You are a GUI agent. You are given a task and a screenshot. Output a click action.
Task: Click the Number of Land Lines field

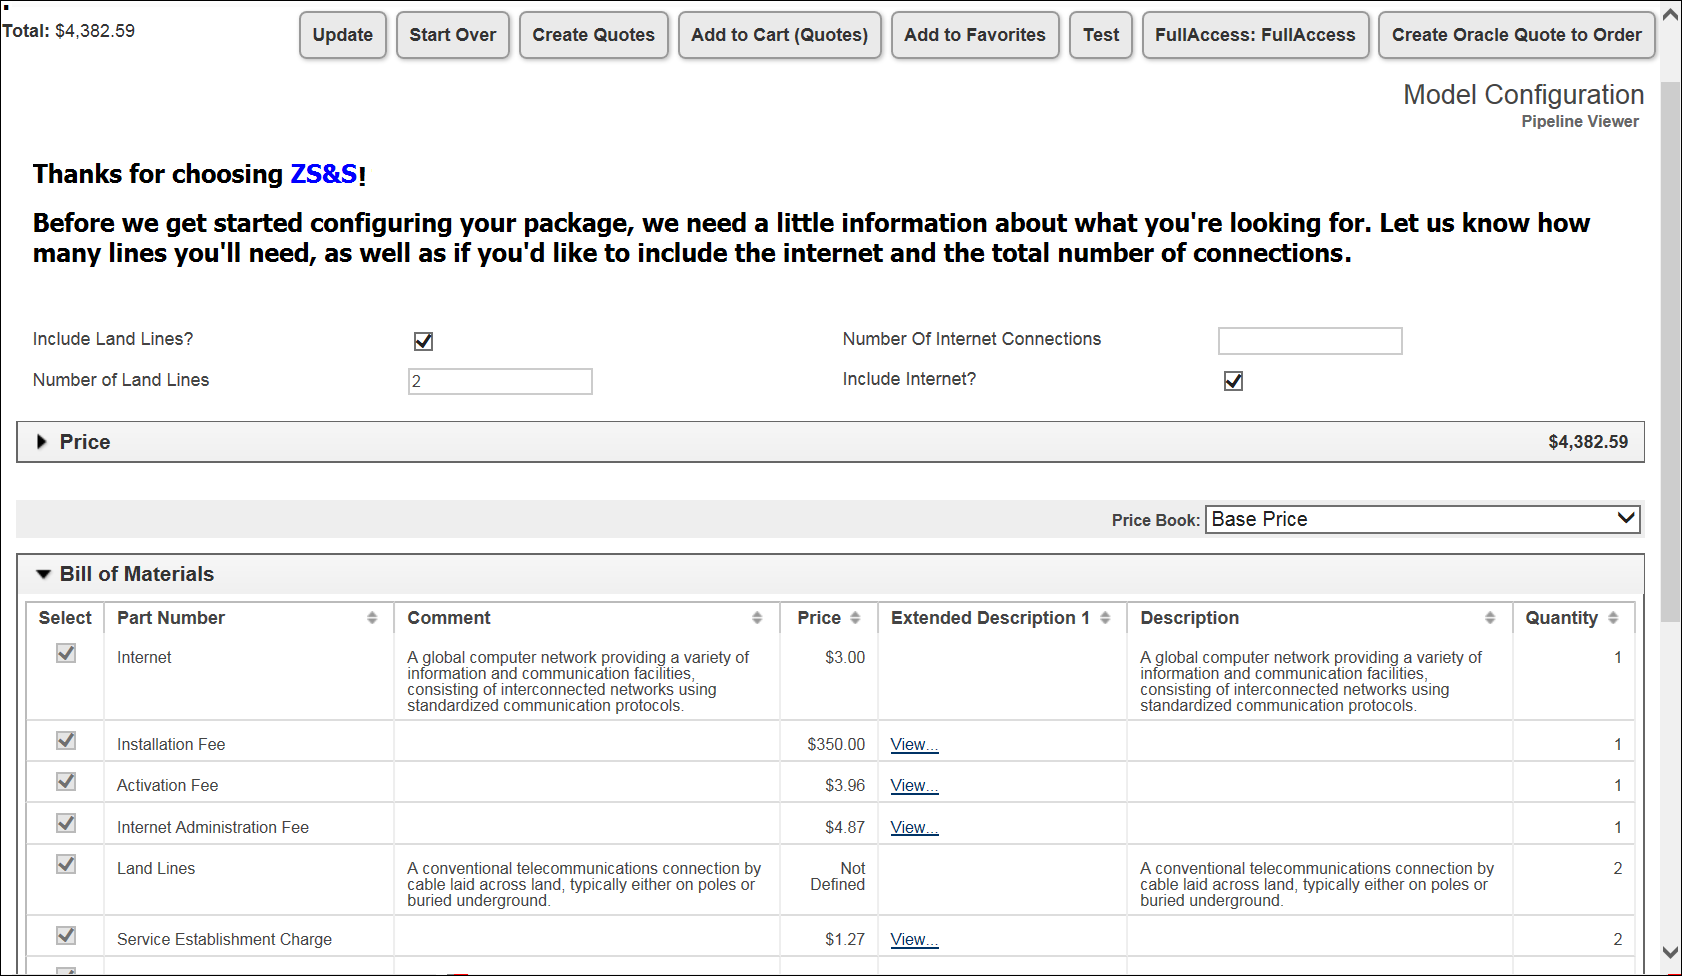pos(500,381)
